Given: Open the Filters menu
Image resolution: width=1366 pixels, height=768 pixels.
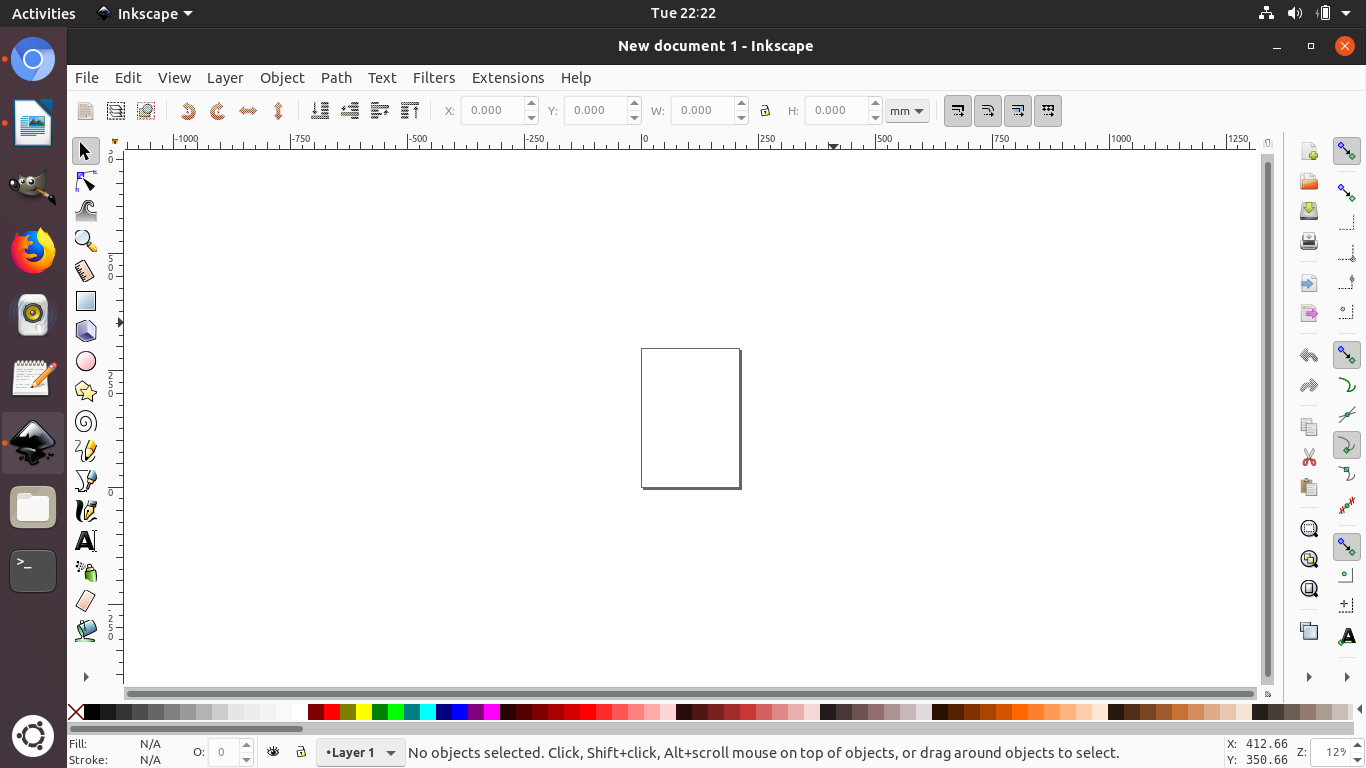Looking at the screenshot, I should click(434, 77).
